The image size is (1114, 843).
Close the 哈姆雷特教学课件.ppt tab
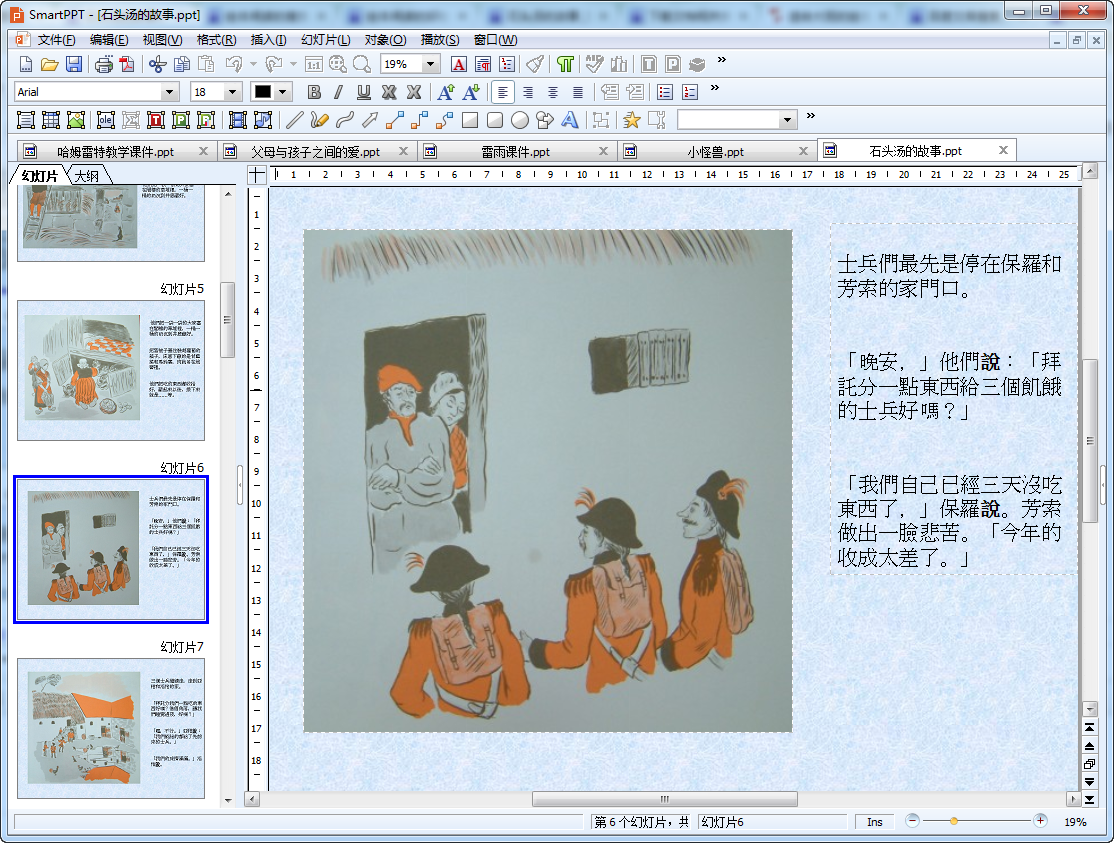click(203, 151)
